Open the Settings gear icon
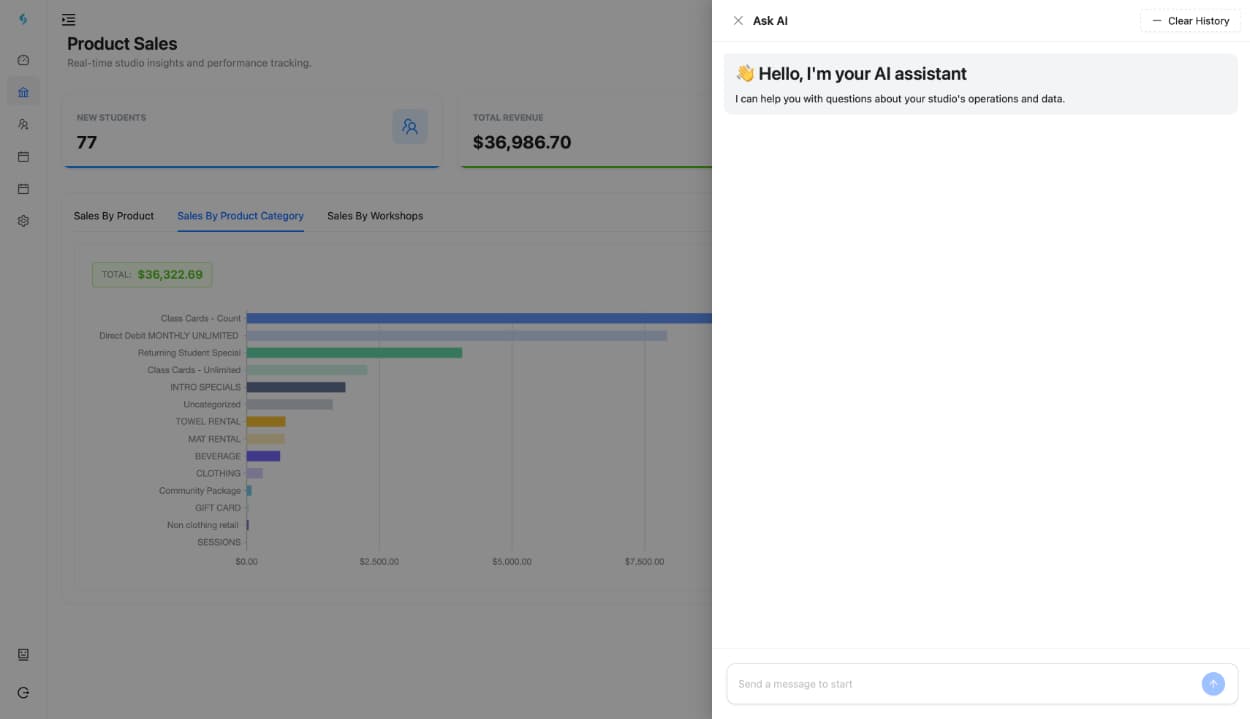Viewport: 1250px width, 719px height. [22, 220]
